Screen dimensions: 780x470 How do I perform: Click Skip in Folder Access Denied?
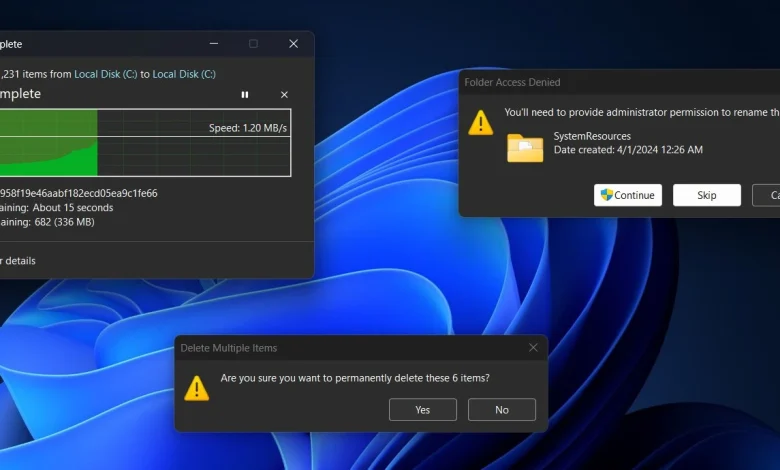click(707, 195)
